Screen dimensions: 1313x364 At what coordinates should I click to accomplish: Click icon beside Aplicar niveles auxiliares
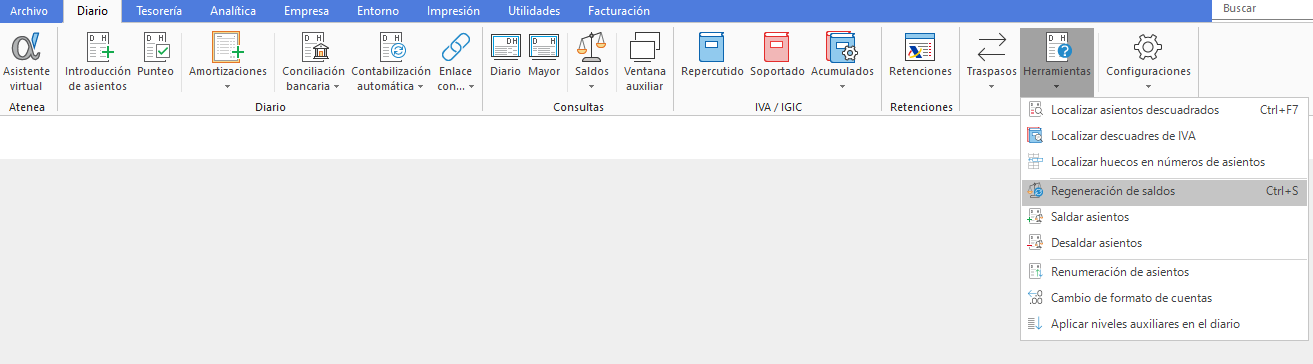(1035, 324)
